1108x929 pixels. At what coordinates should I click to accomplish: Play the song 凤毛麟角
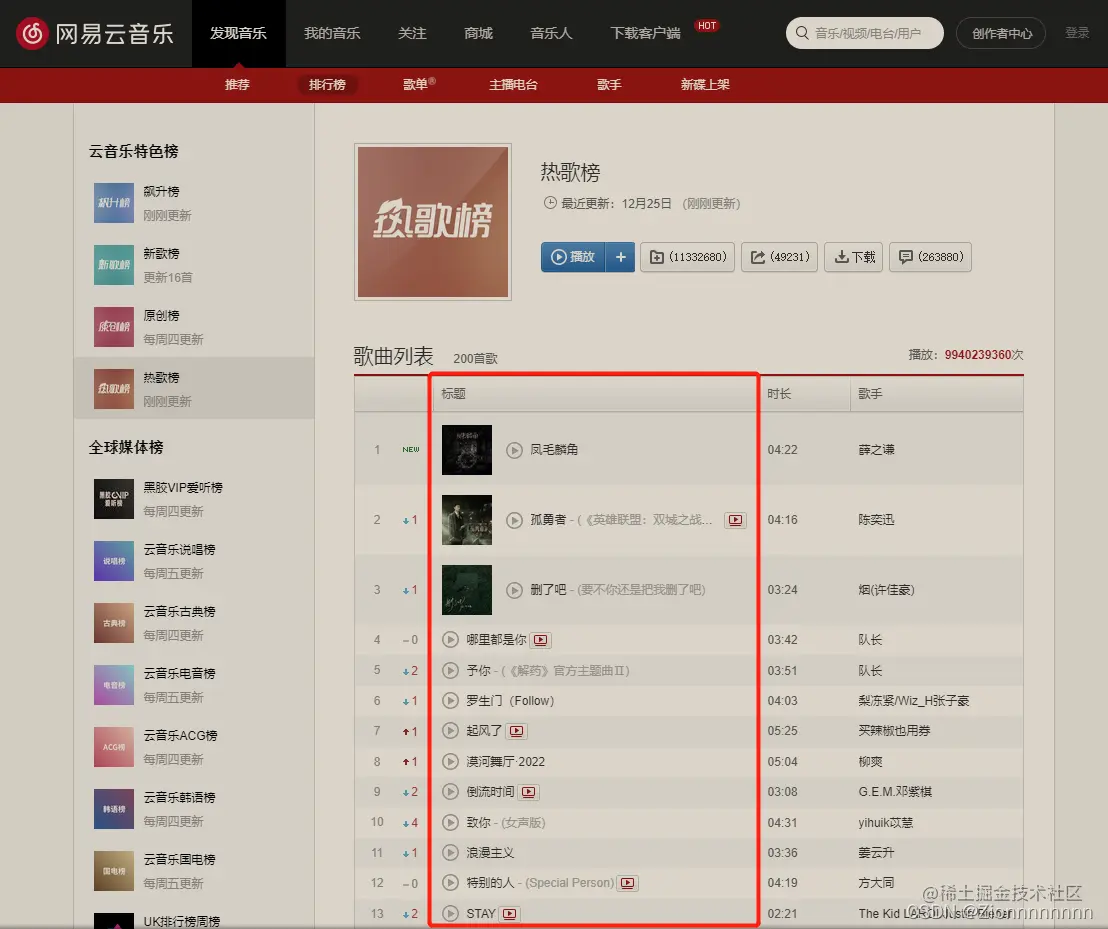(x=514, y=450)
